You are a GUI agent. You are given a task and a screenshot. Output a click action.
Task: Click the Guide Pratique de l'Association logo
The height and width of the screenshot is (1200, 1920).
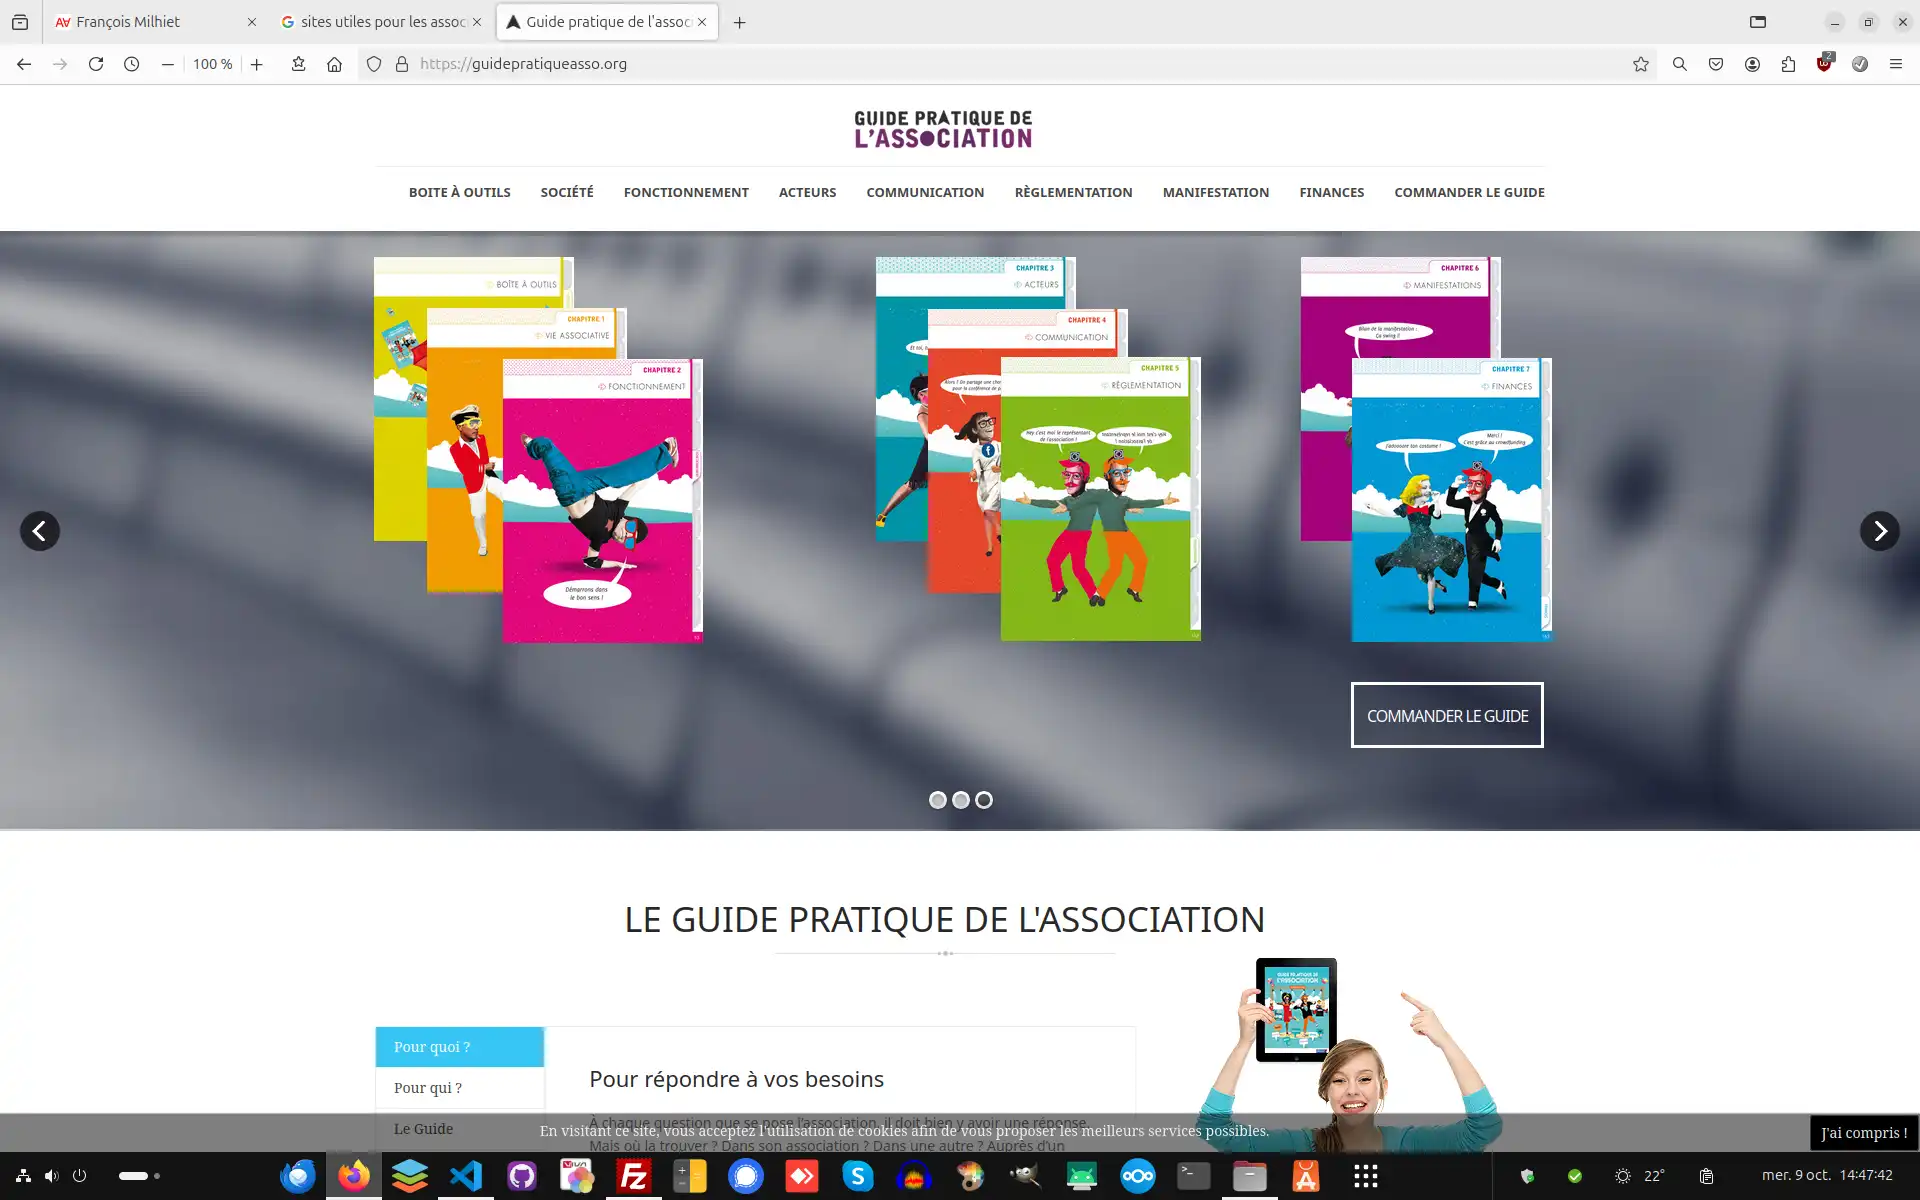(x=943, y=129)
